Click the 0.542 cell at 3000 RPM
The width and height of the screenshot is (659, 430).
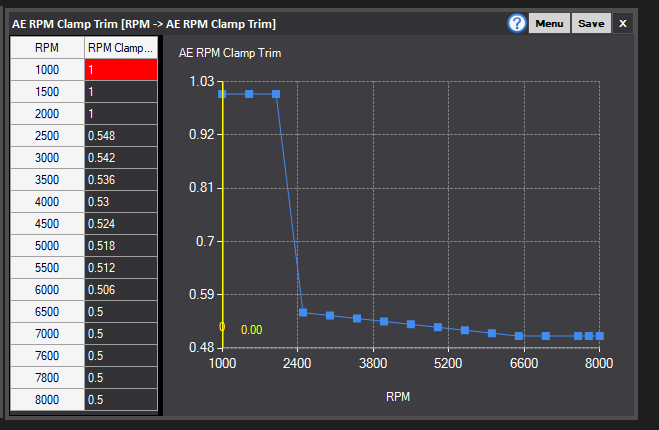121,158
